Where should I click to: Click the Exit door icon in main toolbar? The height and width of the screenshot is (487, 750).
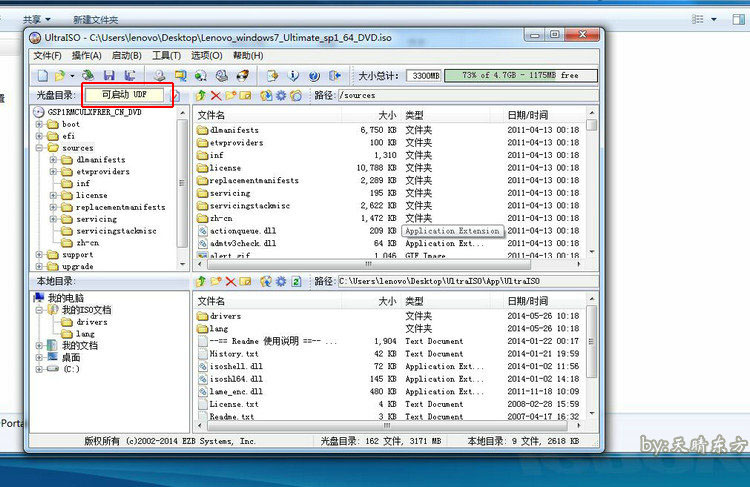tap(335, 75)
